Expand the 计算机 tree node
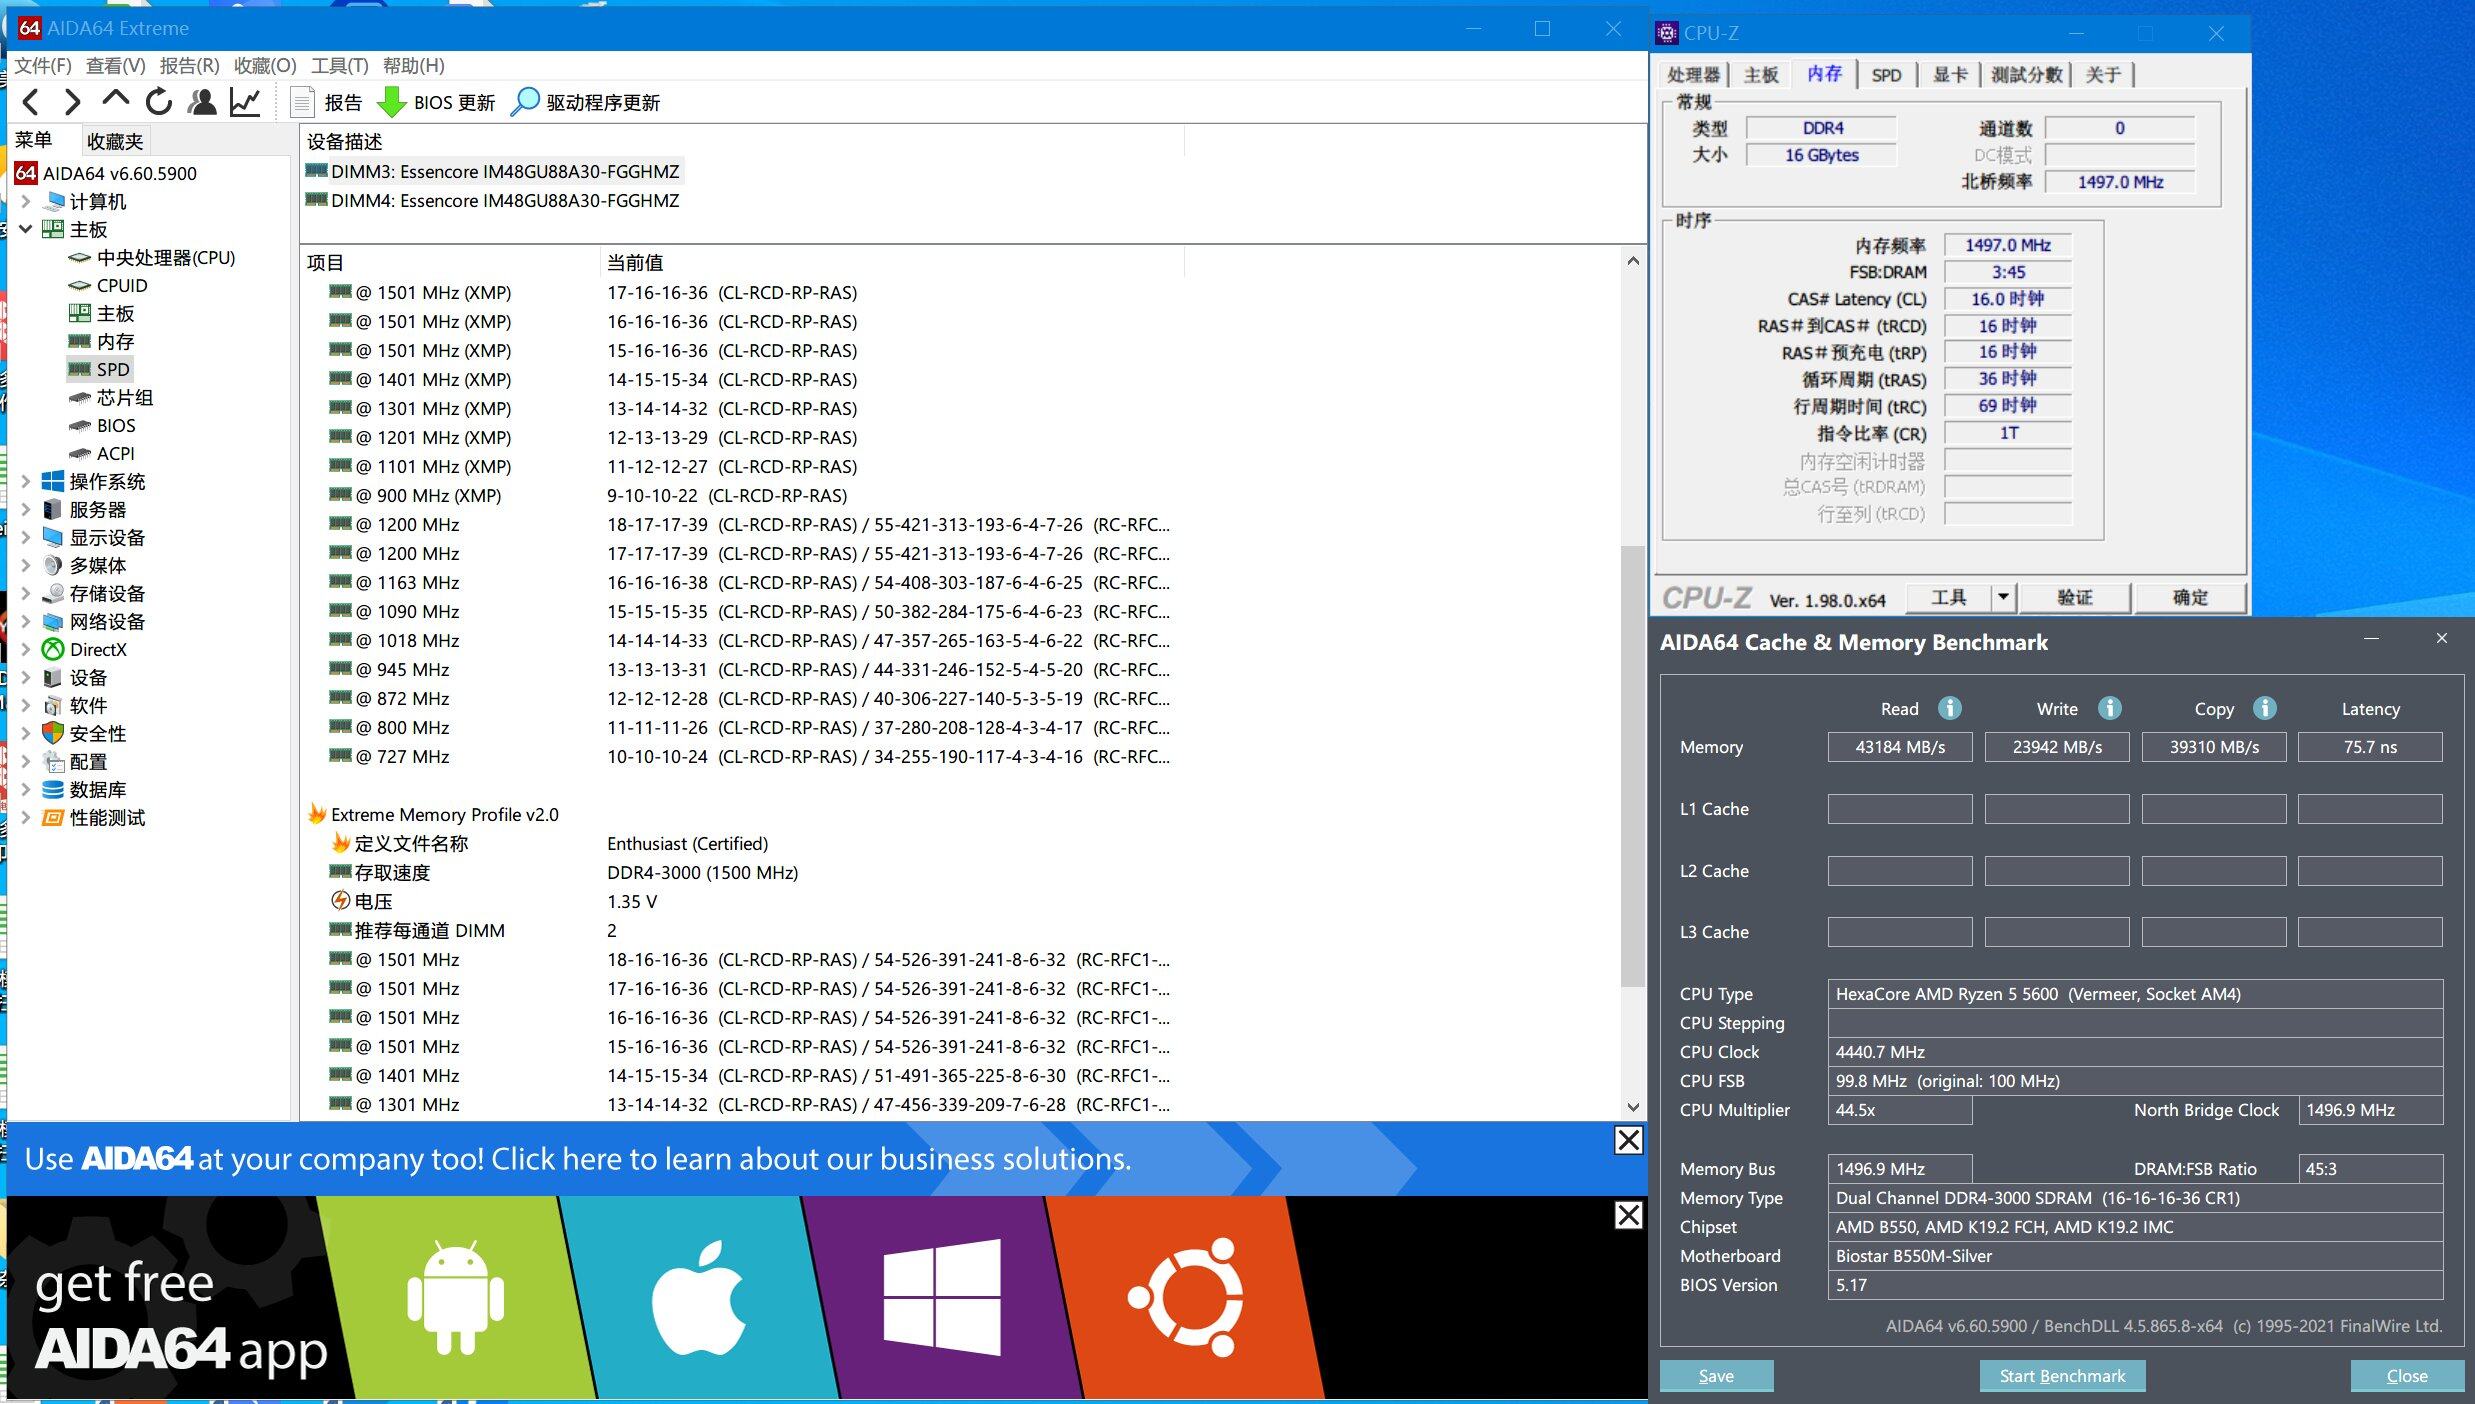This screenshot has height=1404, width=2475. pyautogui.click(x=26, y=201)
